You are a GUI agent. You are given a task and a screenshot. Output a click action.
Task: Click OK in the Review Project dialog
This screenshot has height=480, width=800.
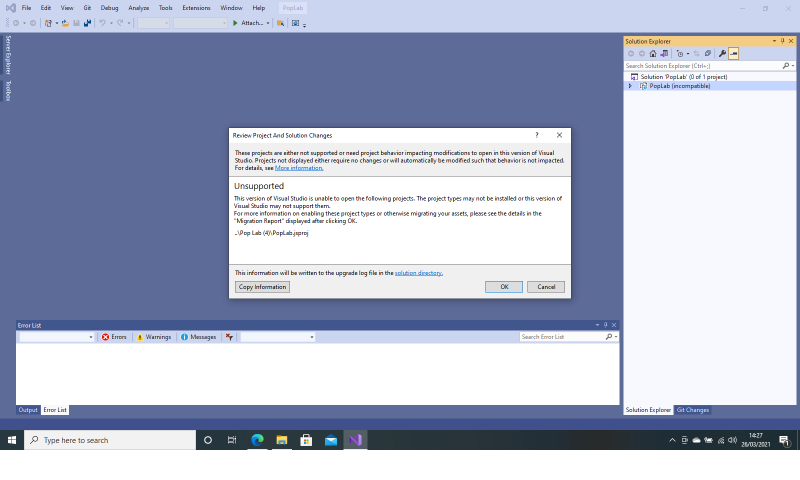pos(504,287)
